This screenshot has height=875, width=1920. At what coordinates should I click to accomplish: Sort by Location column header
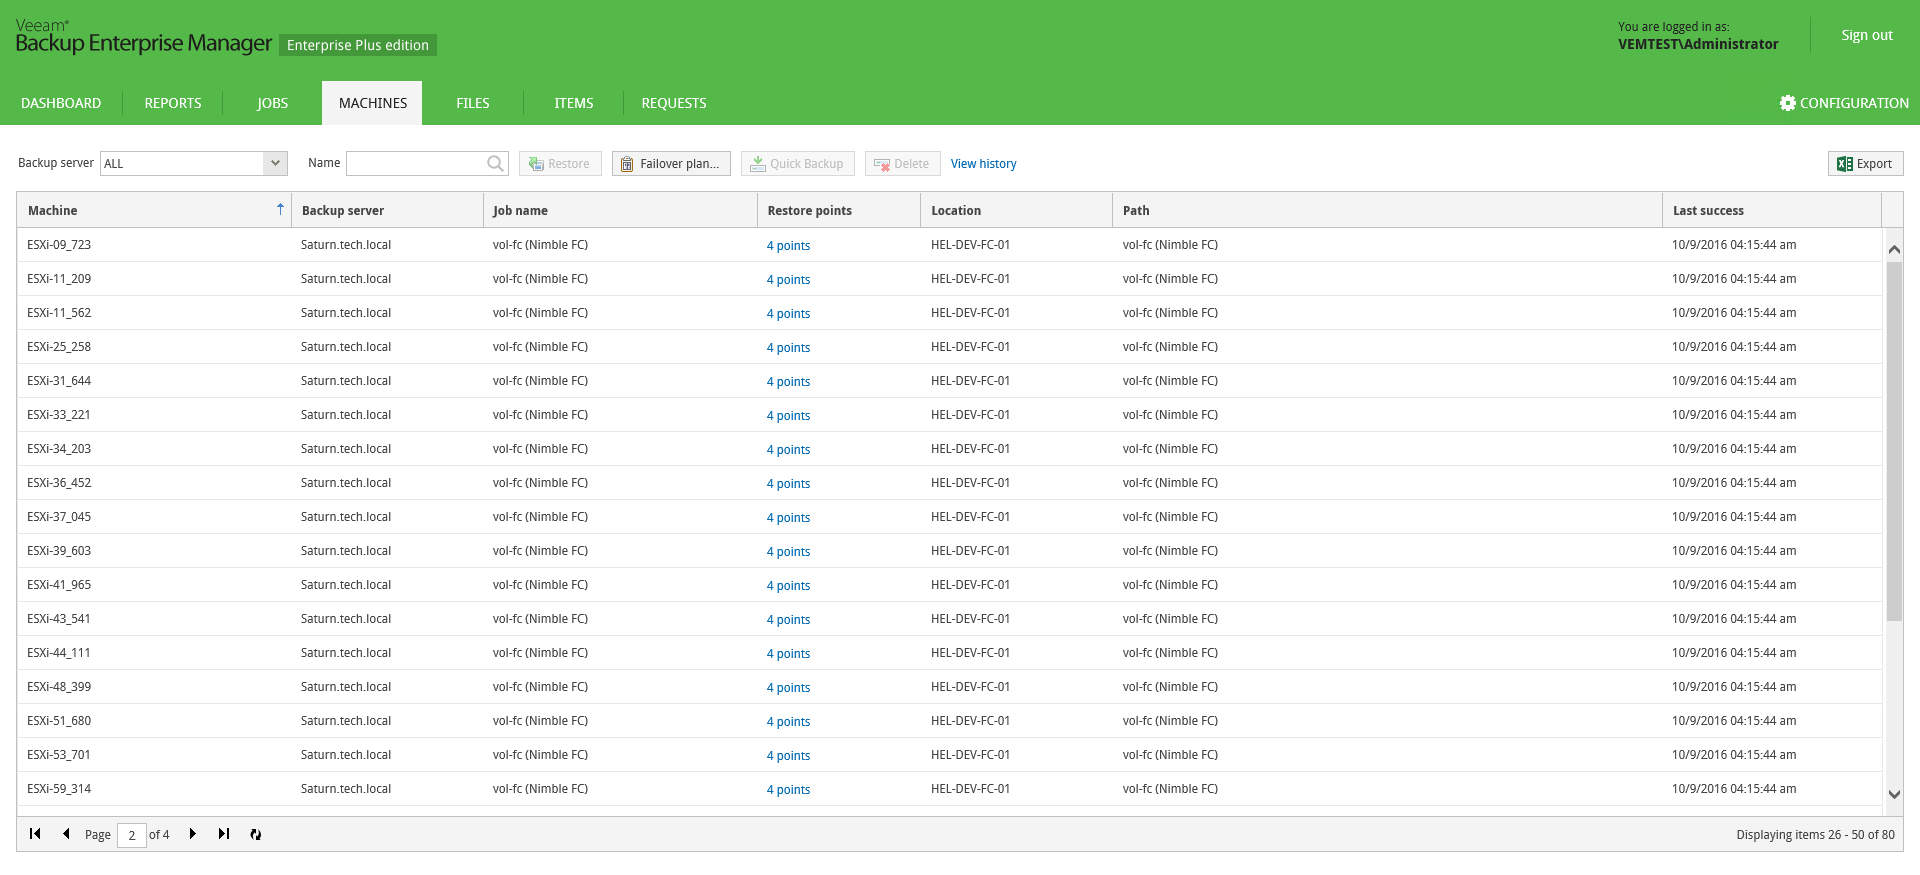1016,210
